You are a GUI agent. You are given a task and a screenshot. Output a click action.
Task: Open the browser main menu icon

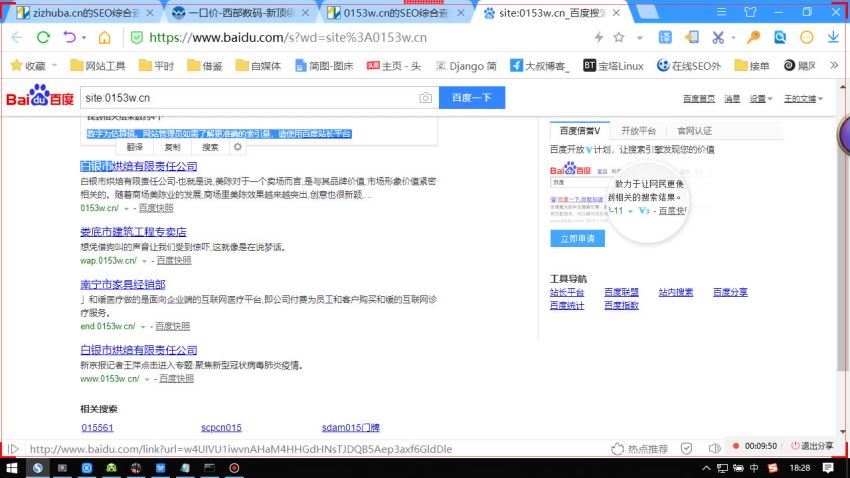tap(722, 12)
